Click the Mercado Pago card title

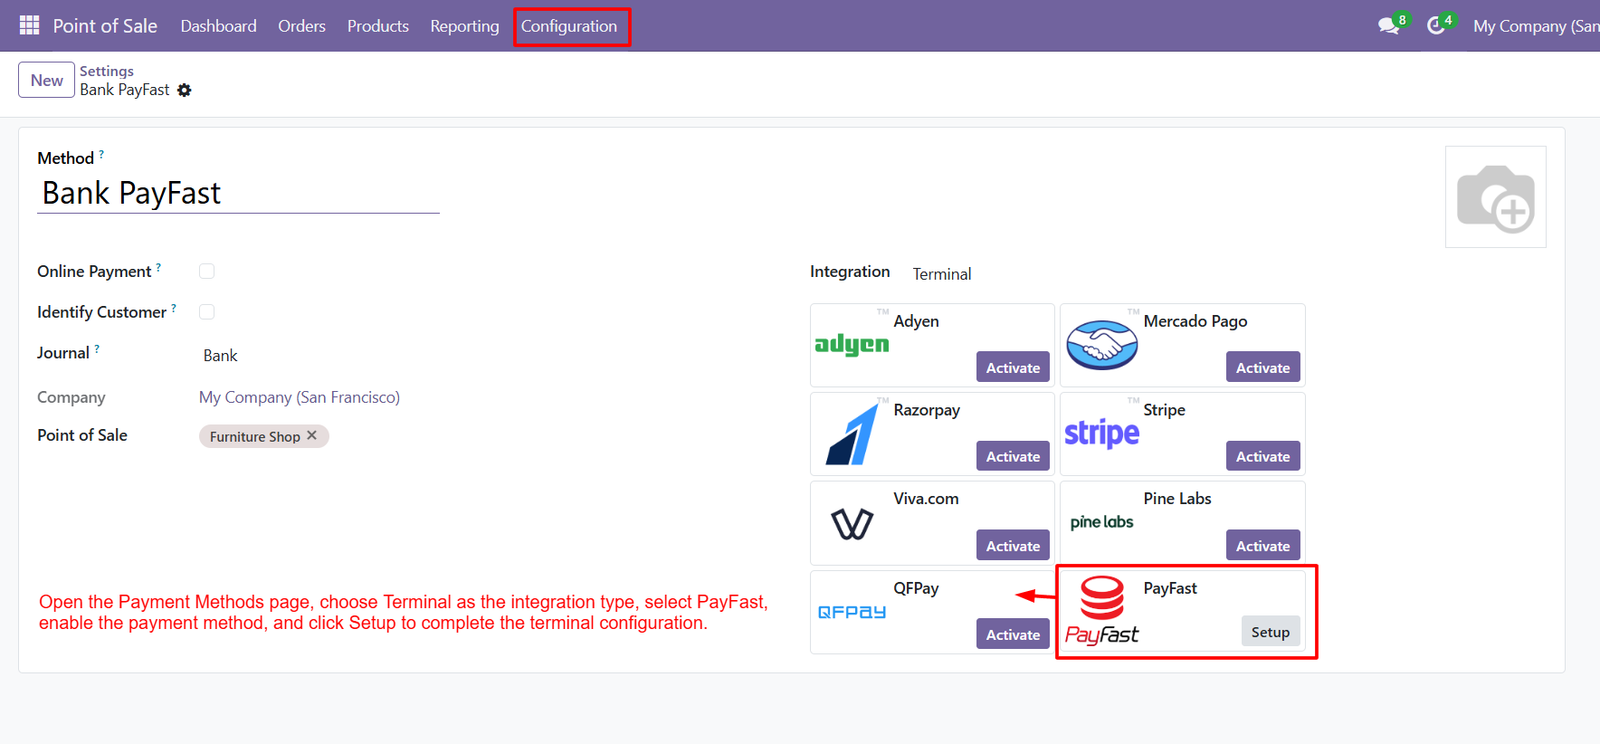click(1195, 321)
